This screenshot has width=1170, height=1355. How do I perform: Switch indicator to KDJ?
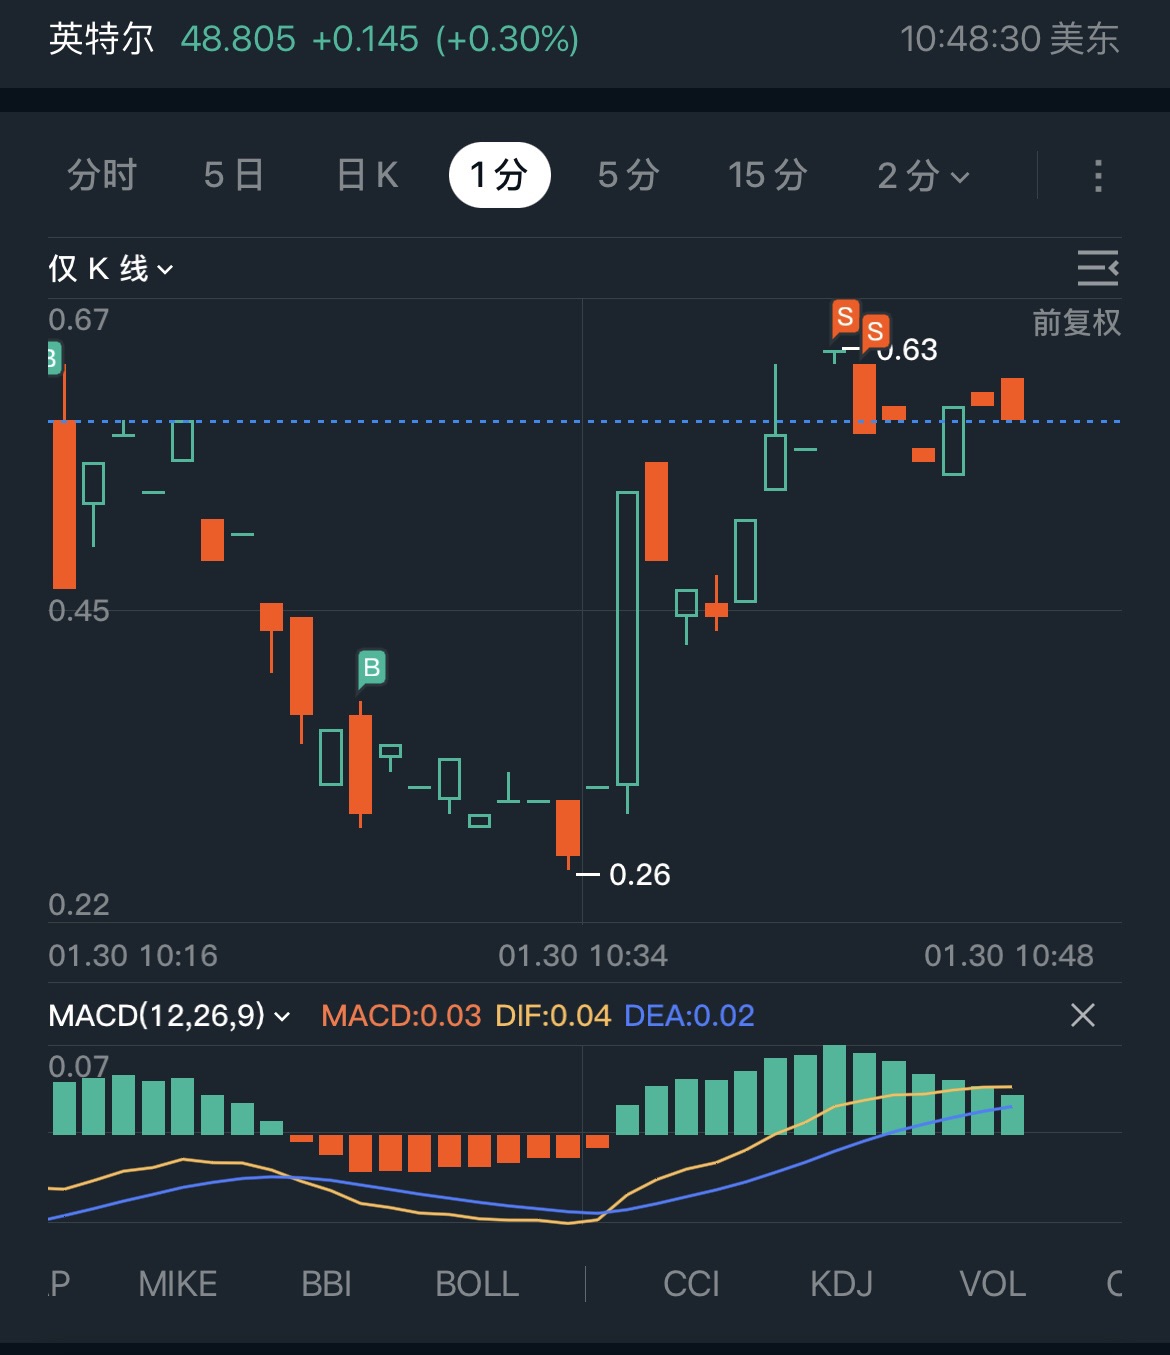841,1284
